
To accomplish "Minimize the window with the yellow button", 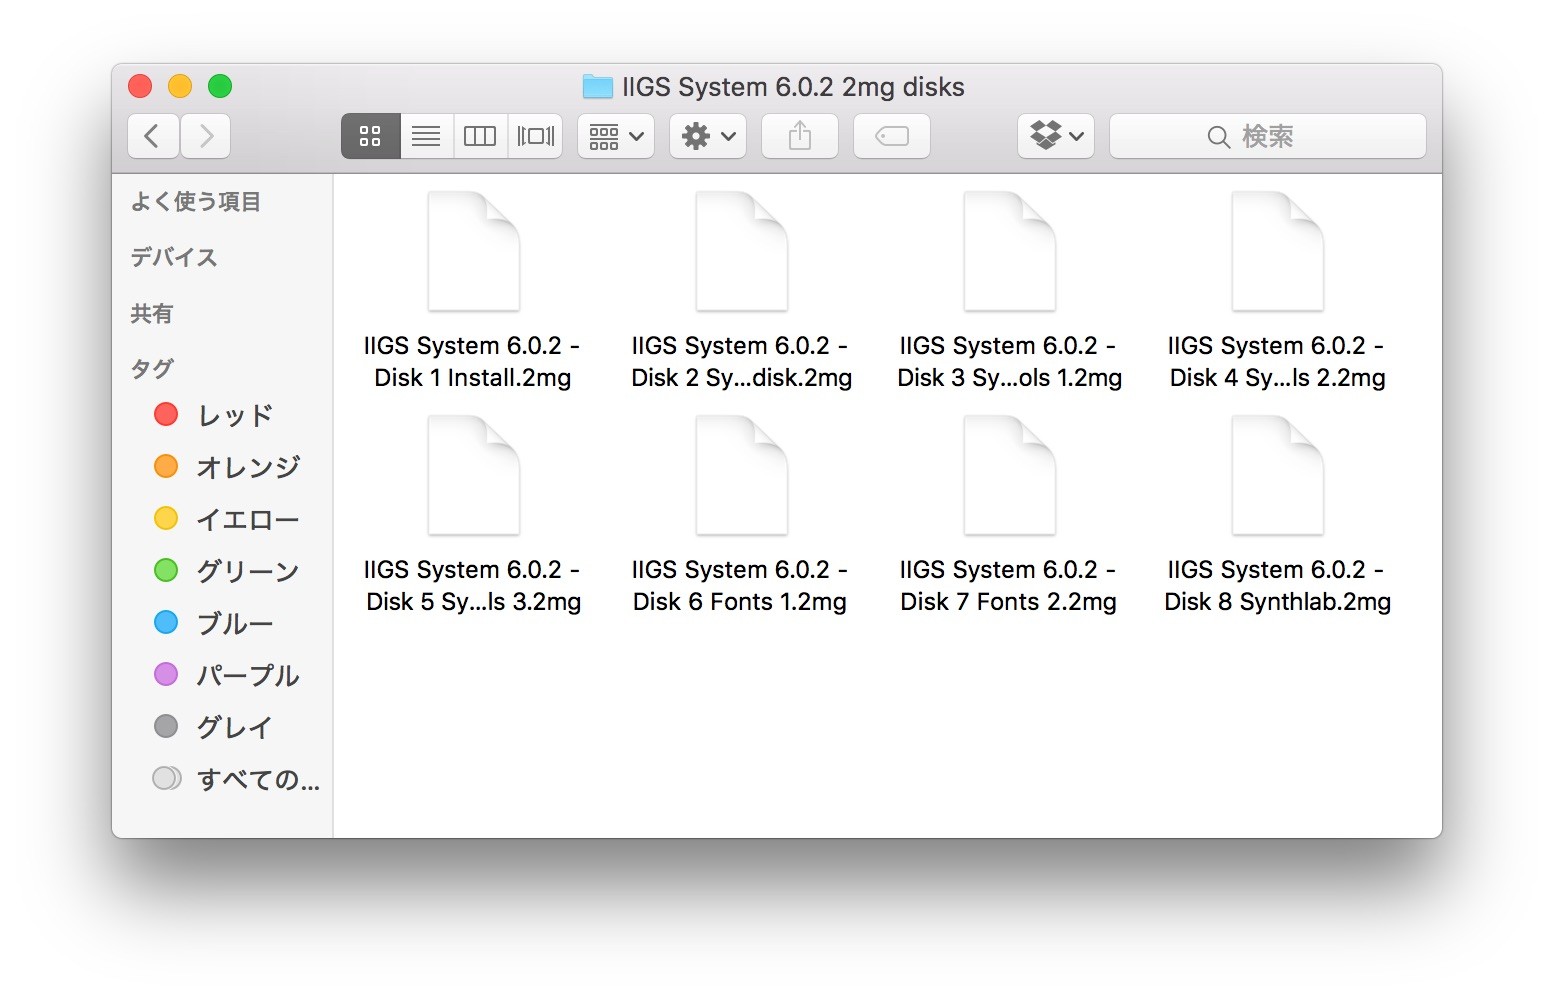I will coord(180,87).
